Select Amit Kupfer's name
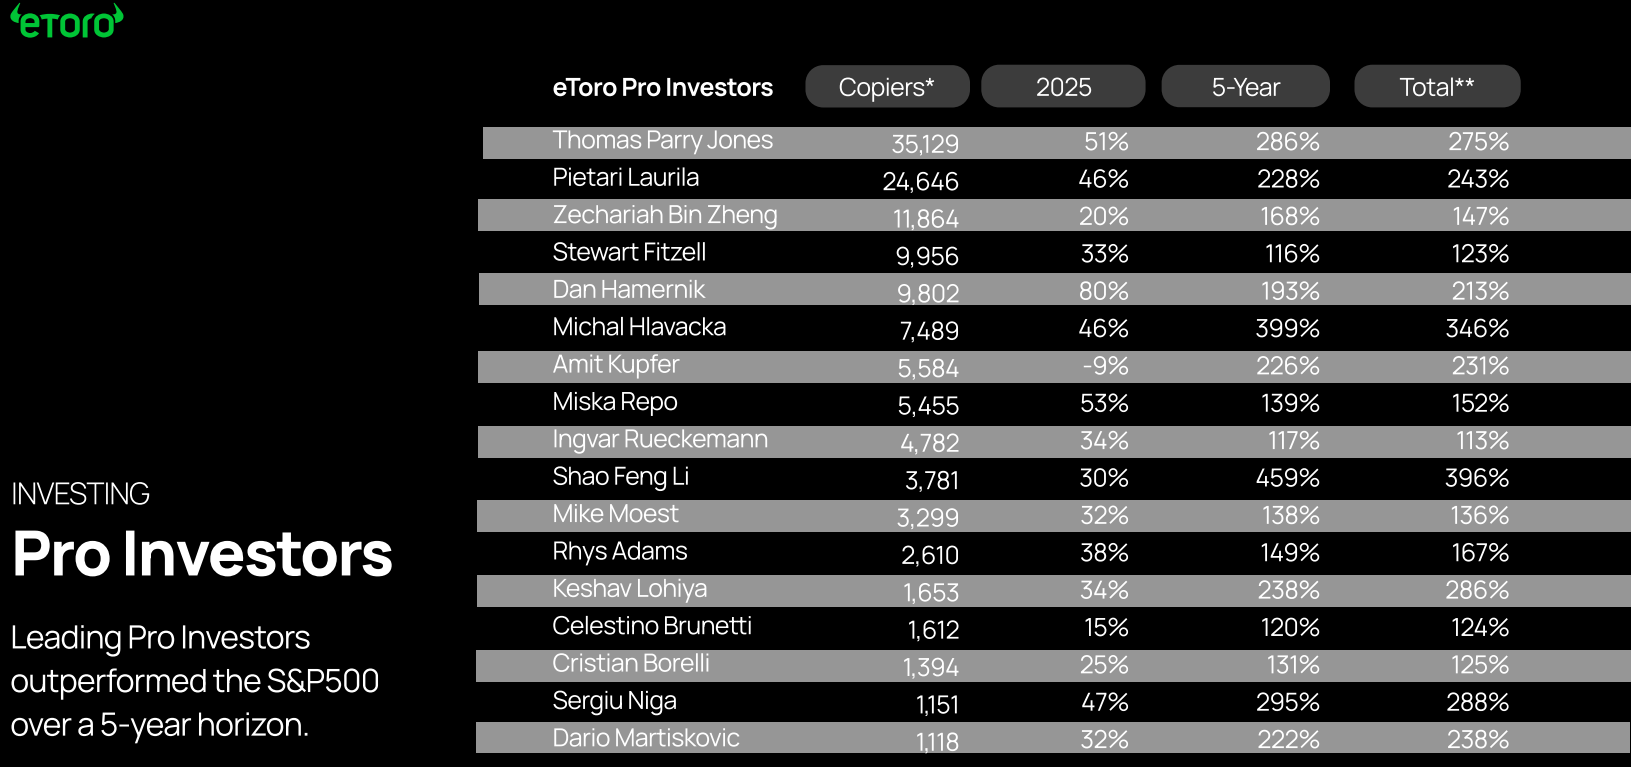Image resolution: width=1631 pixels, height=767 pixels. tap(615, 365)
